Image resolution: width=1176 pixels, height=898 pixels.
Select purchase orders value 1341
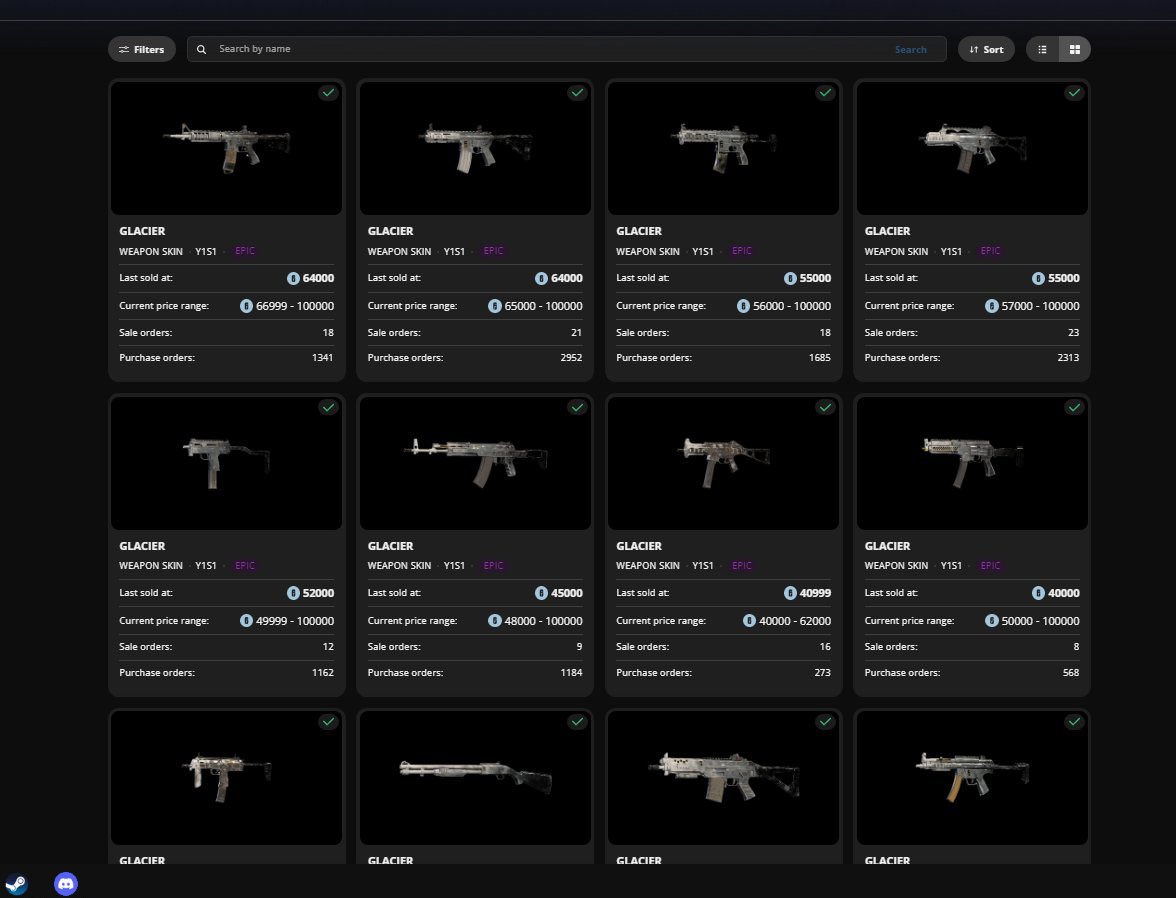point(322,358)
